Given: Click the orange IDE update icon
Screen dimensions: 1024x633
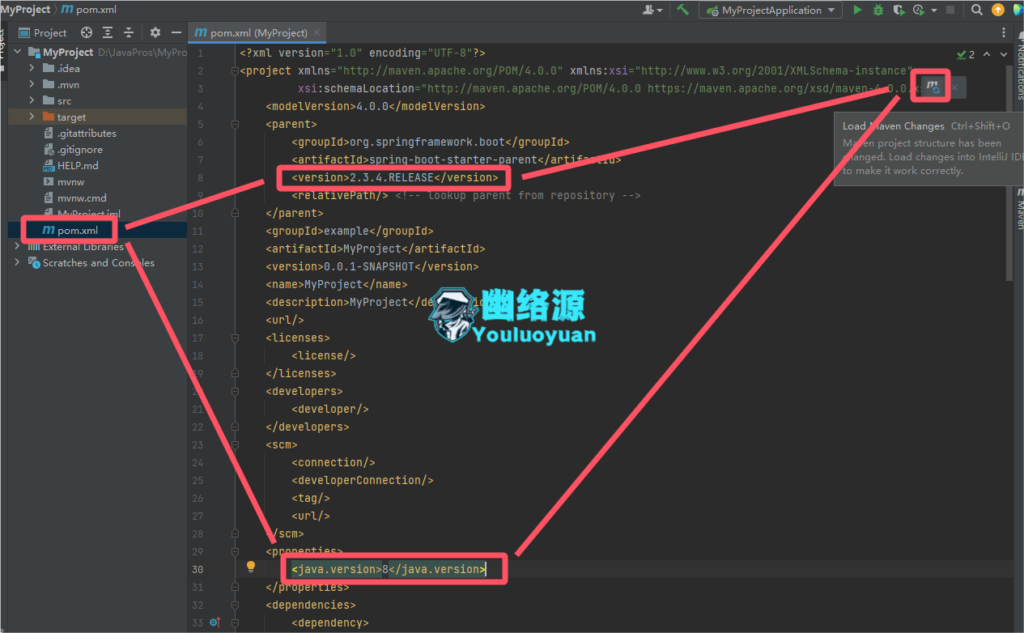Looking at the screenshot, I should pos(998,10).
